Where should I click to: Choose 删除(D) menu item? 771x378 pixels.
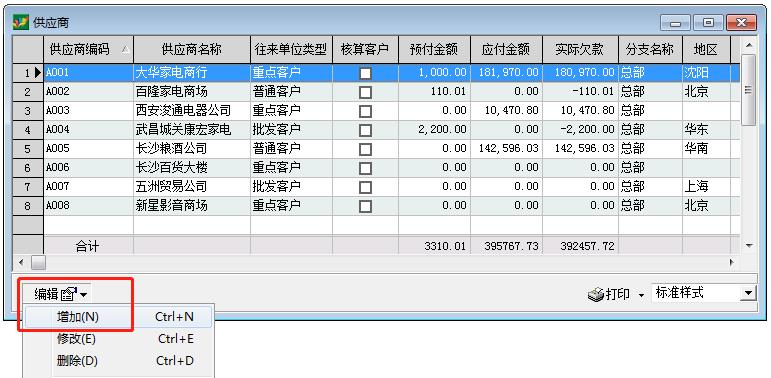[118, 361]
